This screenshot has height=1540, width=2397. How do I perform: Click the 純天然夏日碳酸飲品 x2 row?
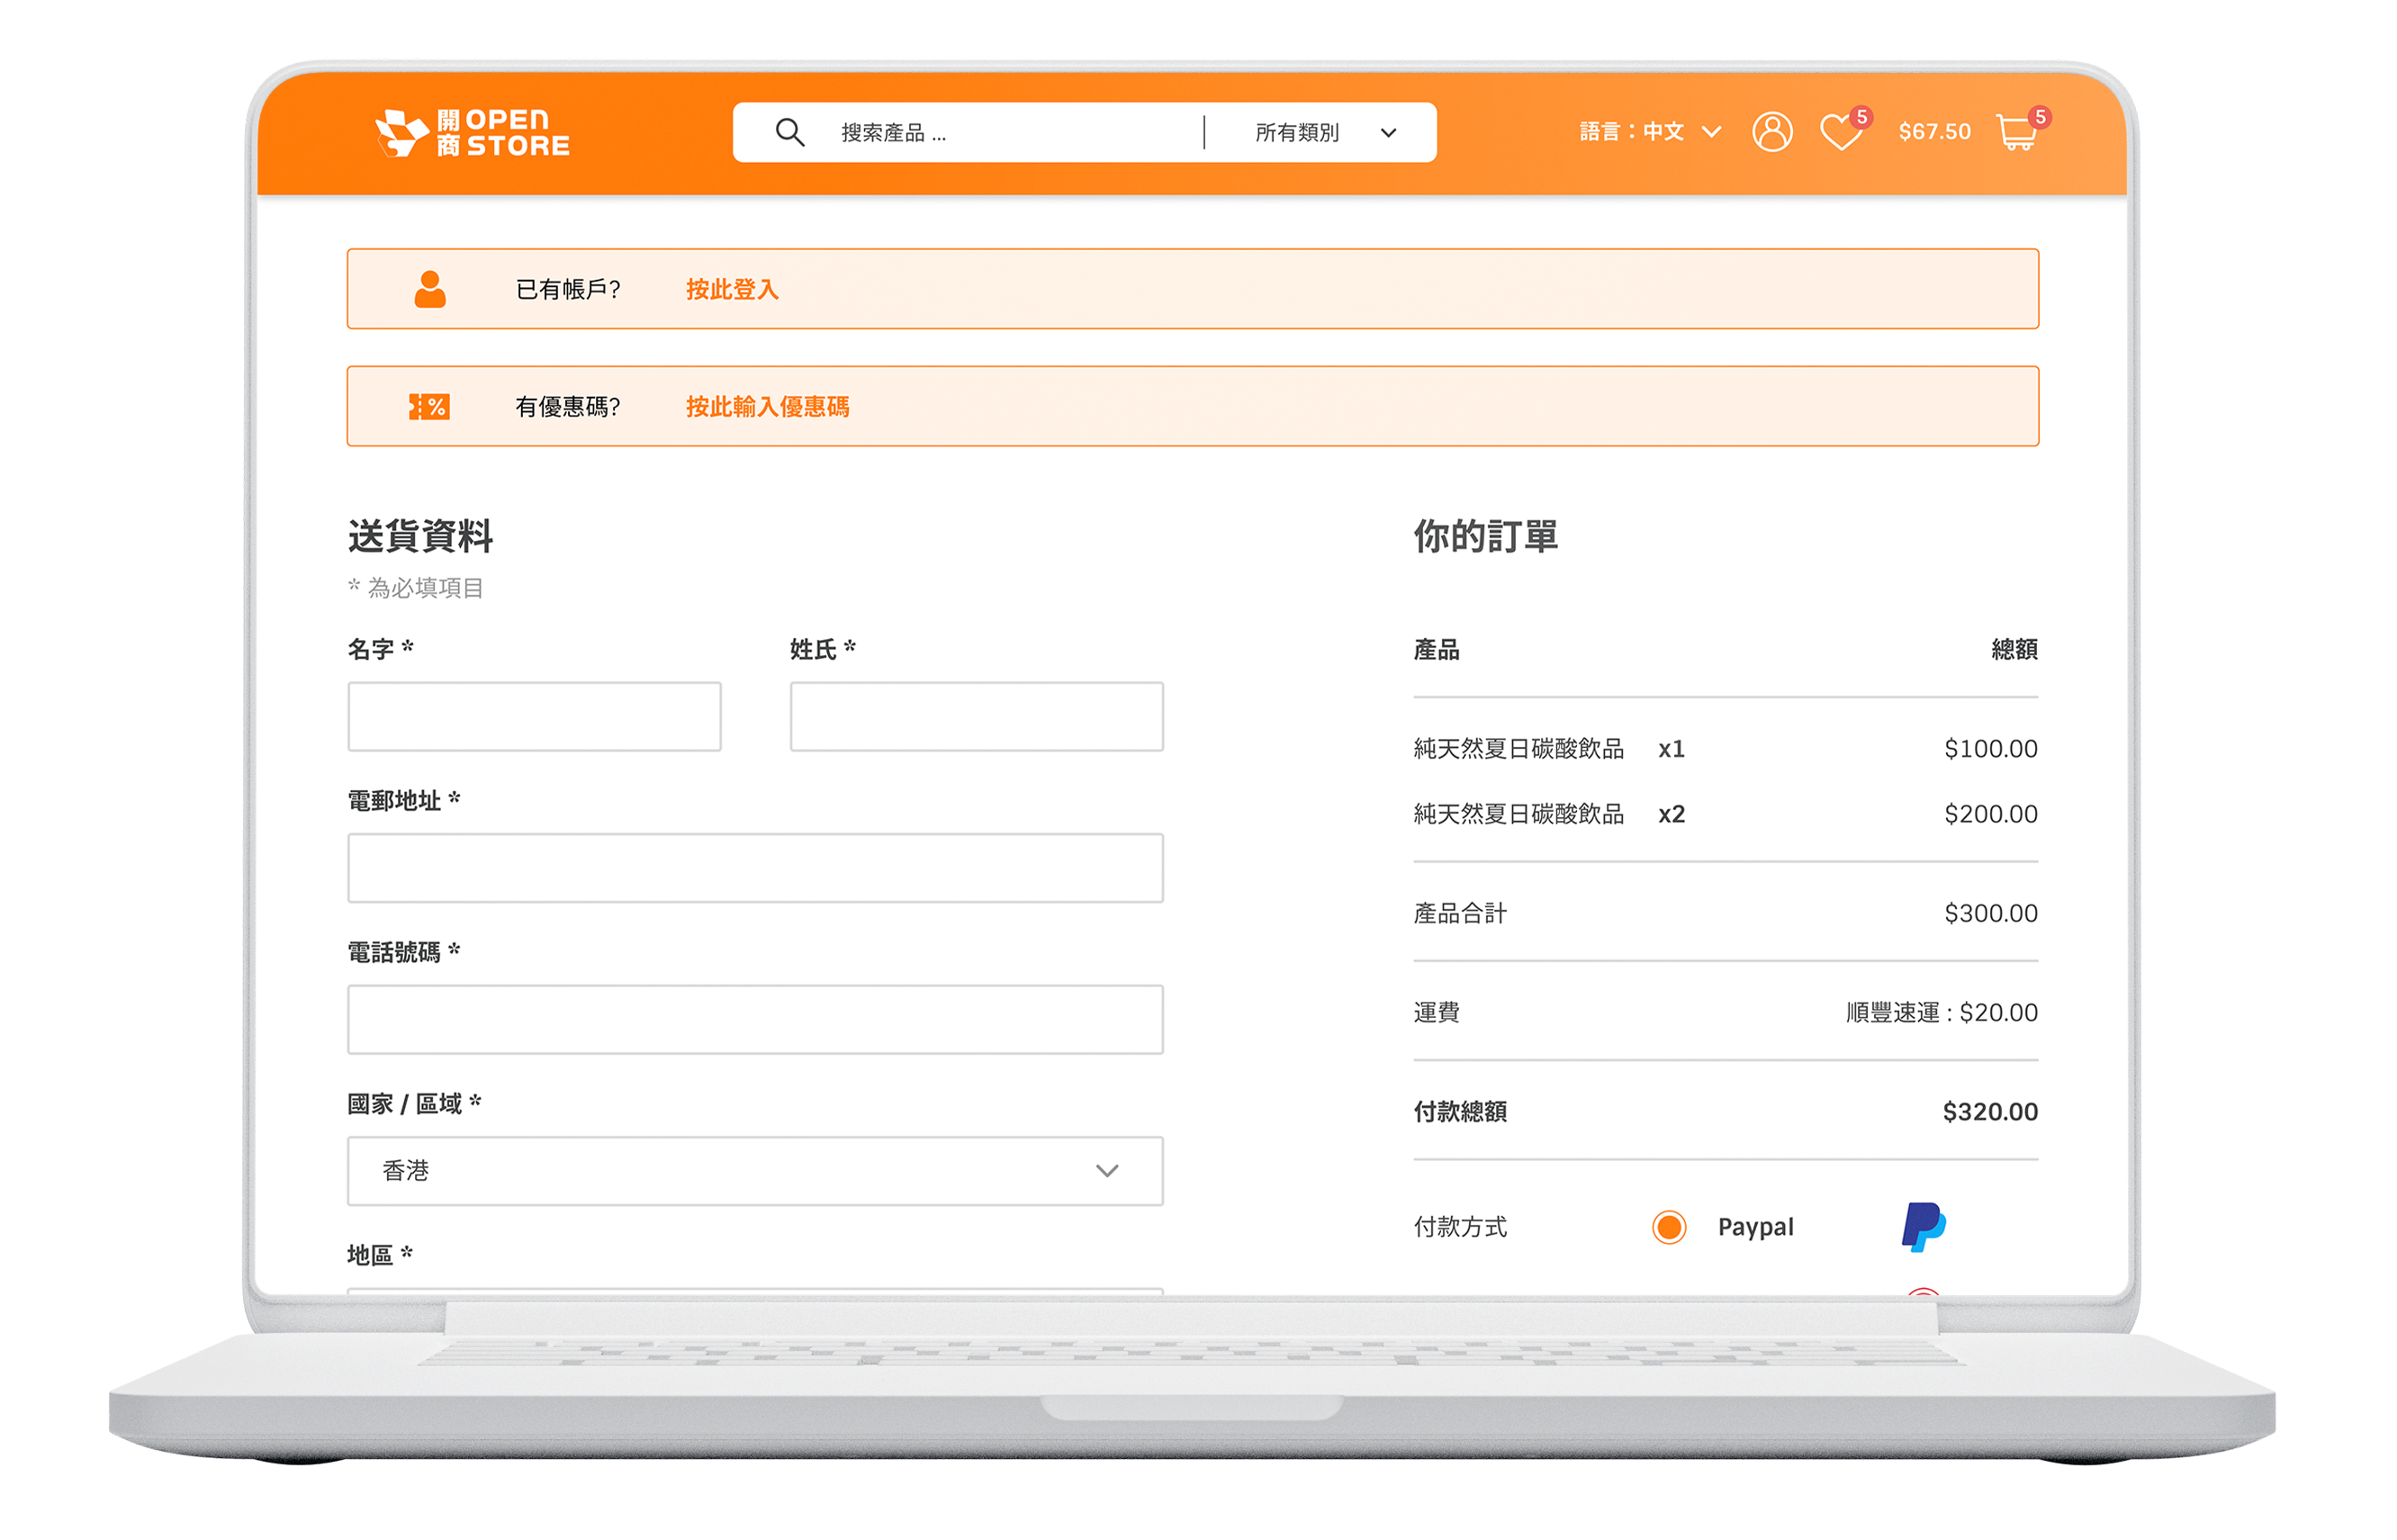1725,814
